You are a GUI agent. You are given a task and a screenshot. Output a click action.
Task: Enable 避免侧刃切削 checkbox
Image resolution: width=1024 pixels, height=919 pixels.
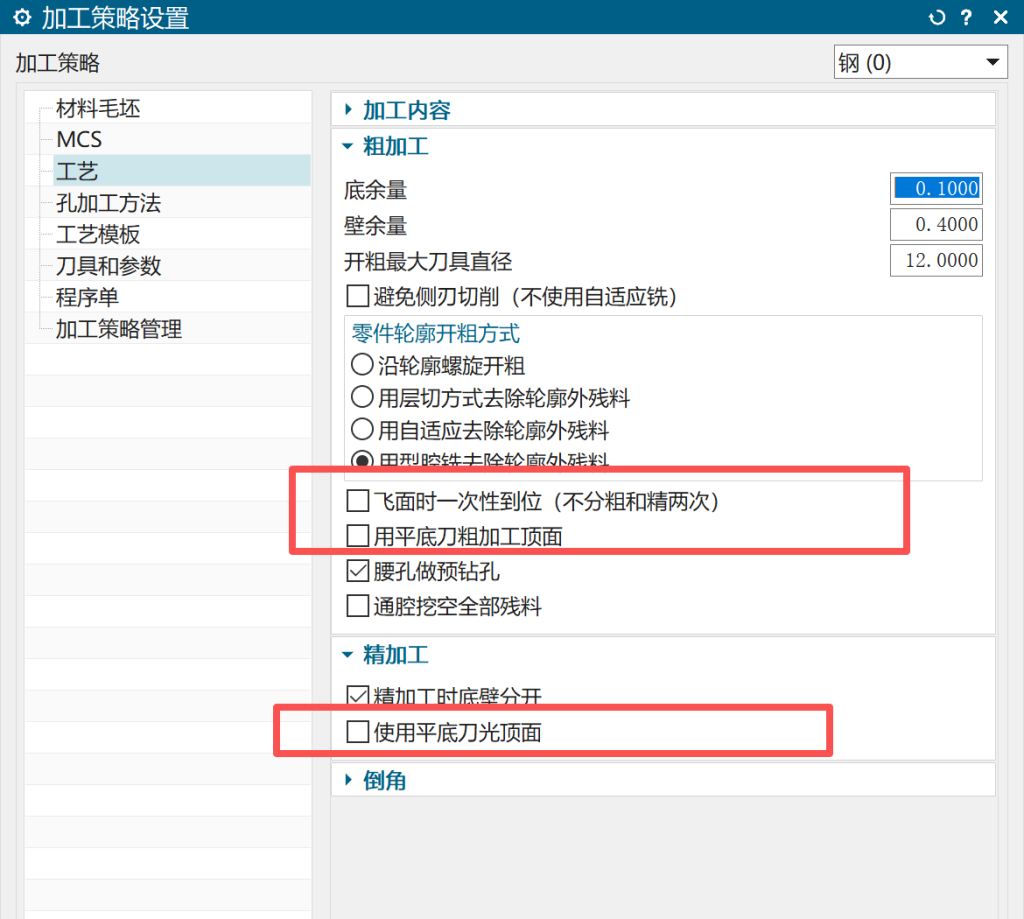[x=357, y=296]
